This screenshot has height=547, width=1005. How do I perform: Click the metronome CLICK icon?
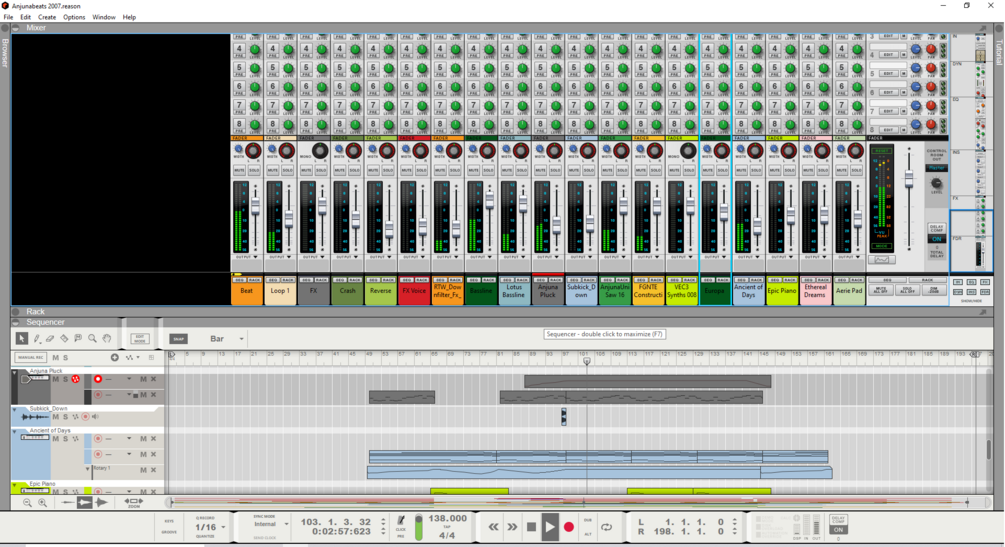401,520
